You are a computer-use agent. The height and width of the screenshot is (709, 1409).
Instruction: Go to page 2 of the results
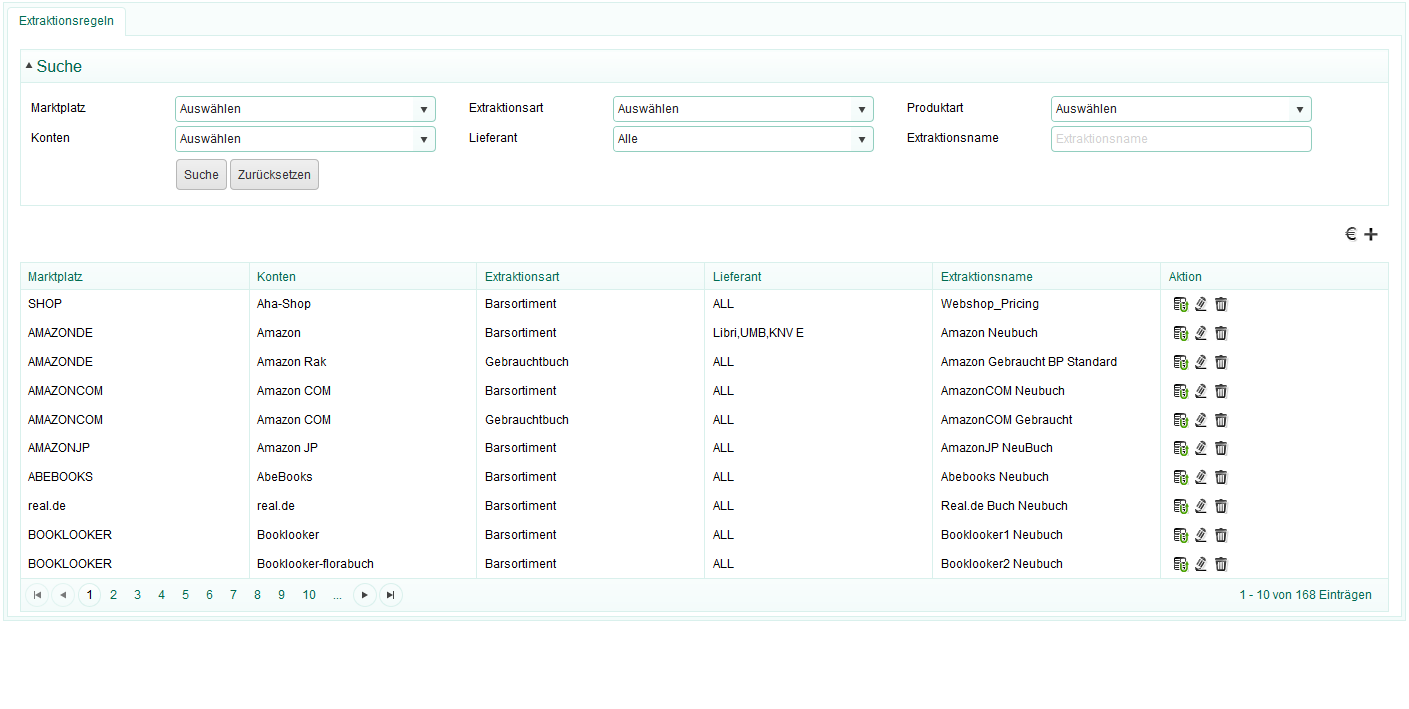[x=114, y=595]
